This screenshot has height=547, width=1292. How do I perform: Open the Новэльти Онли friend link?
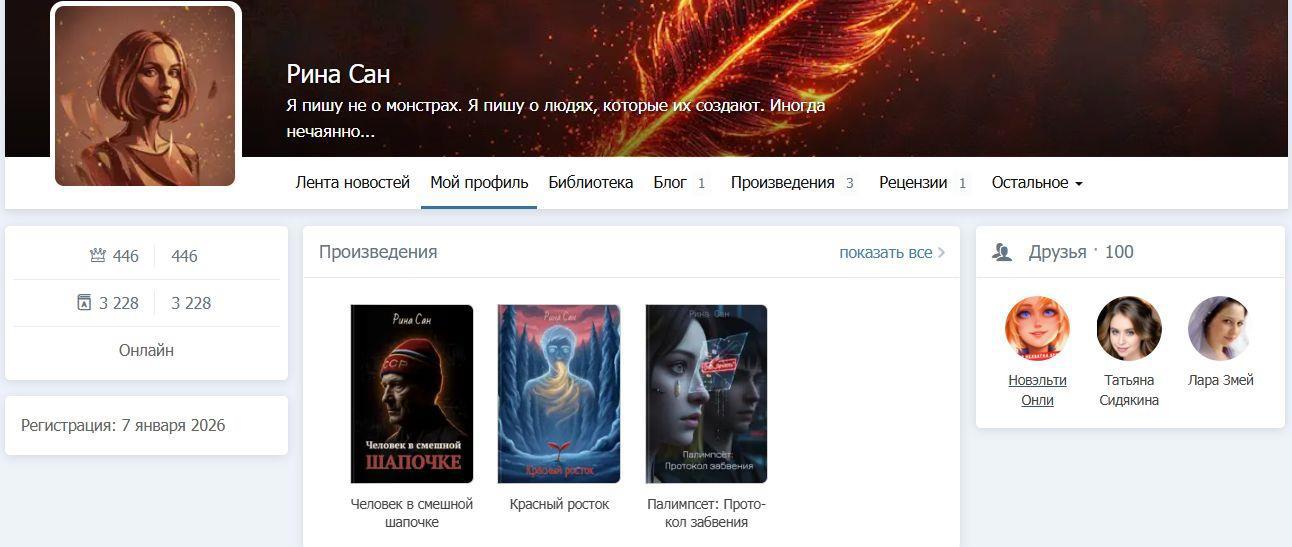click(1037, 390)
